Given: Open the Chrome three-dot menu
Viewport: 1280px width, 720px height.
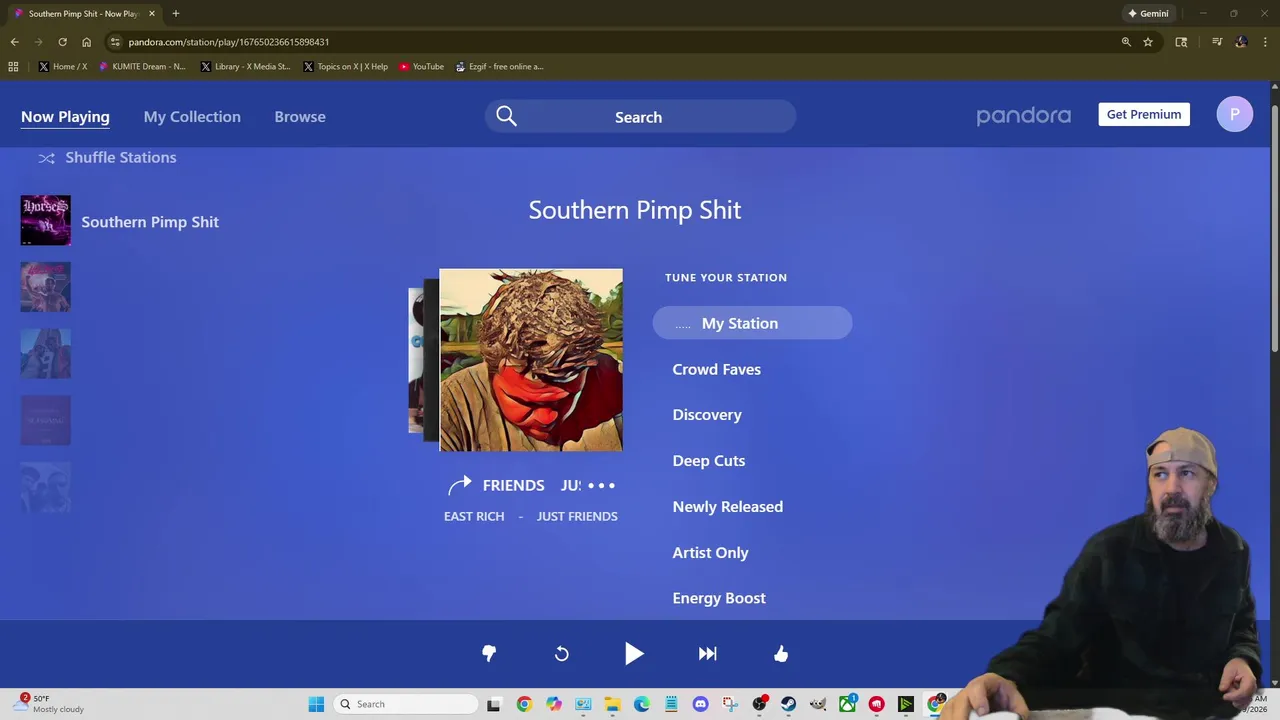Looking at the screenshot, I should click(1265, 42).
